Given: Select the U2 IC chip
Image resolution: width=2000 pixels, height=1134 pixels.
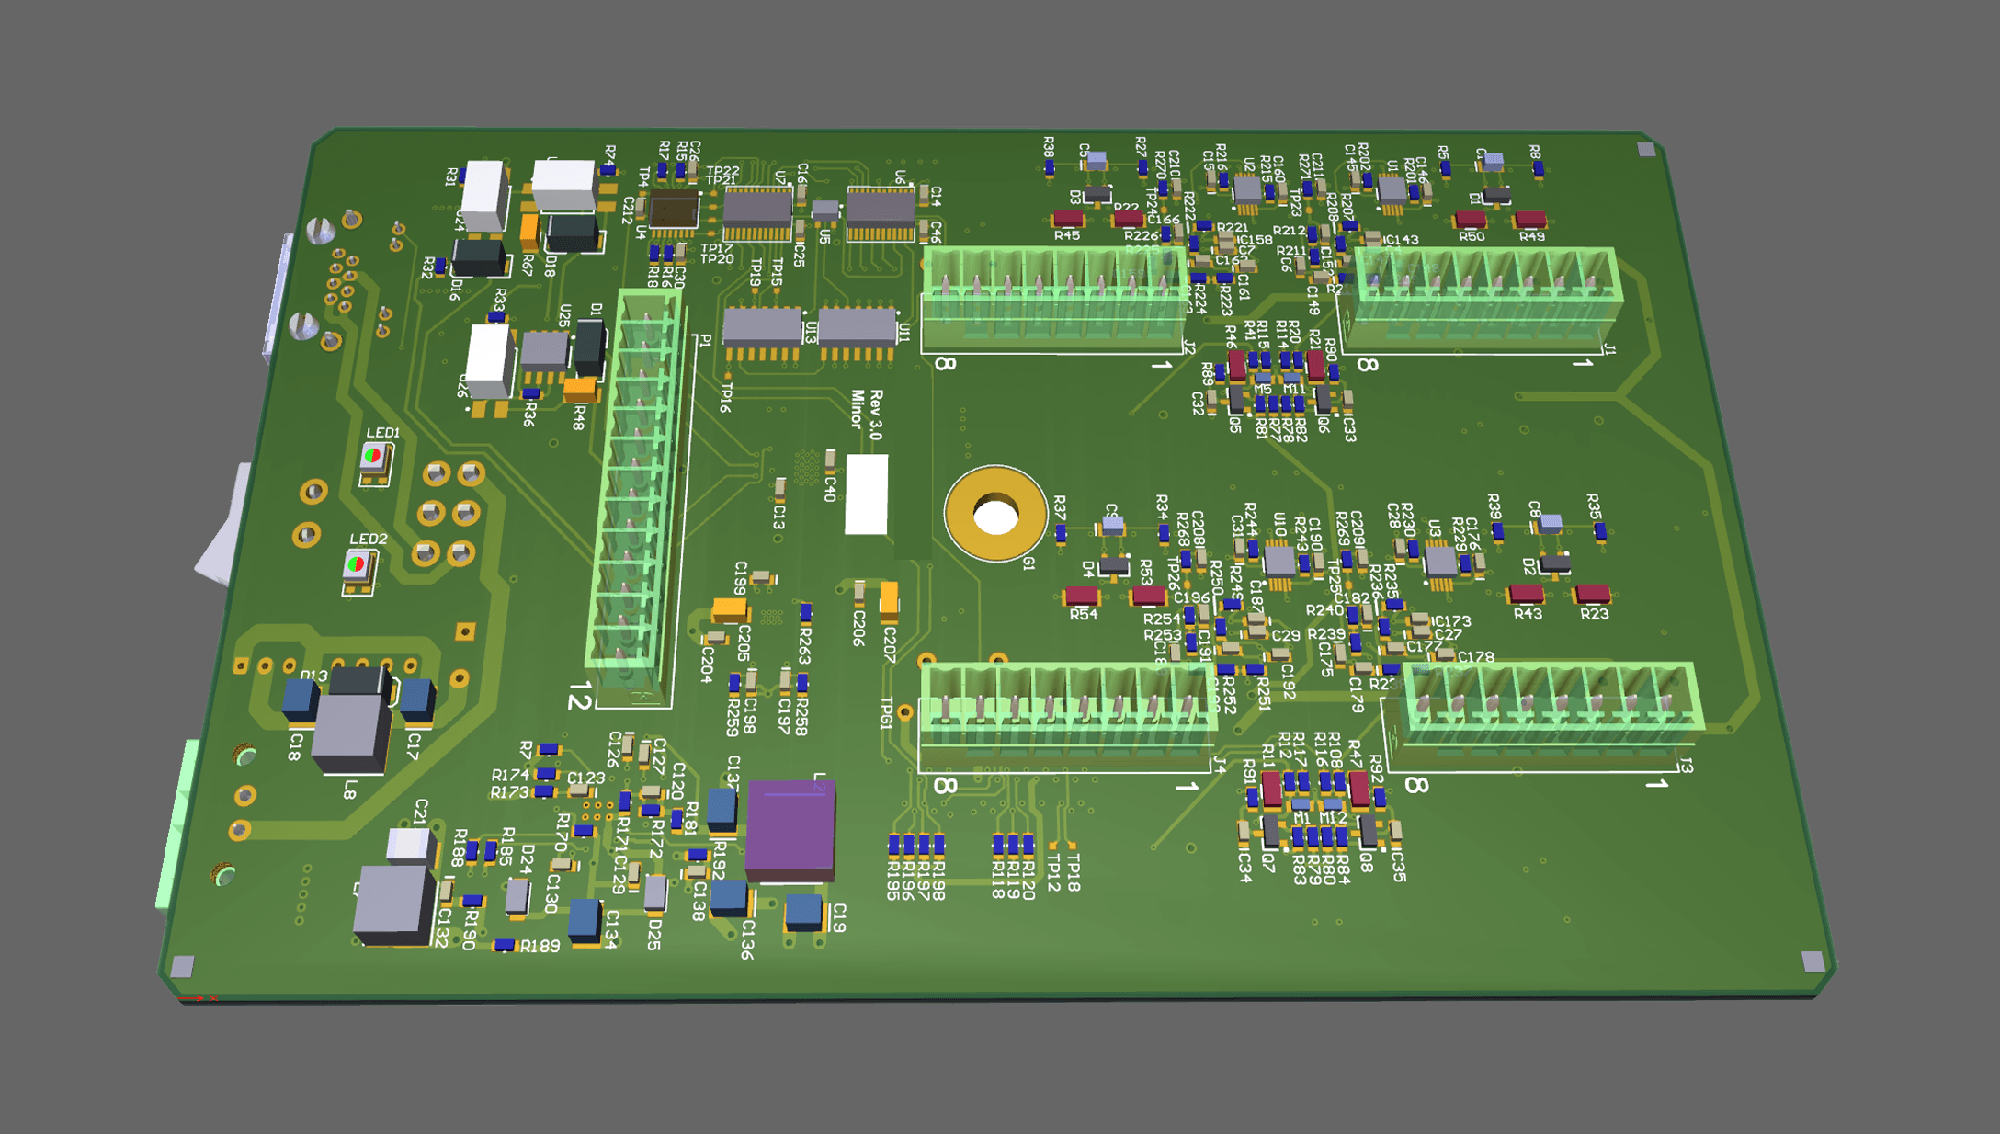Looking at the screenshot, I should [x=1246, y=191].
